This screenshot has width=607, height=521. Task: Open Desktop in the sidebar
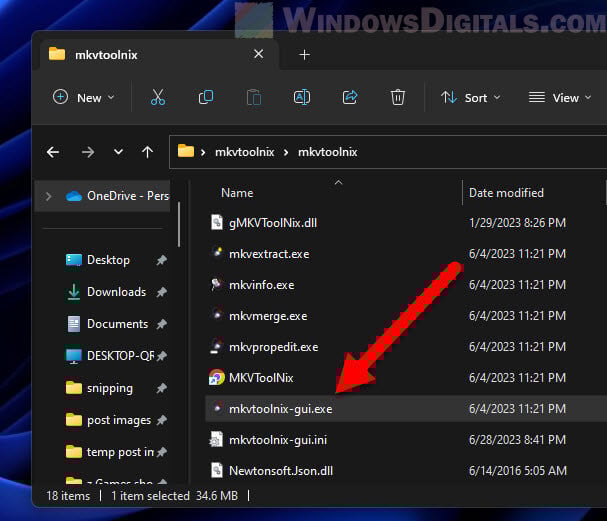point(108,260)
